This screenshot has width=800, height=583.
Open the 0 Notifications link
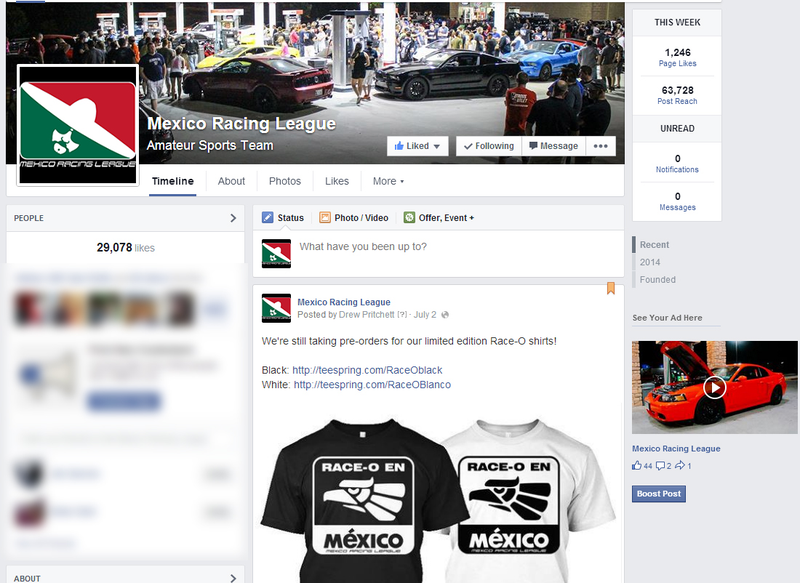pos(677,163)
